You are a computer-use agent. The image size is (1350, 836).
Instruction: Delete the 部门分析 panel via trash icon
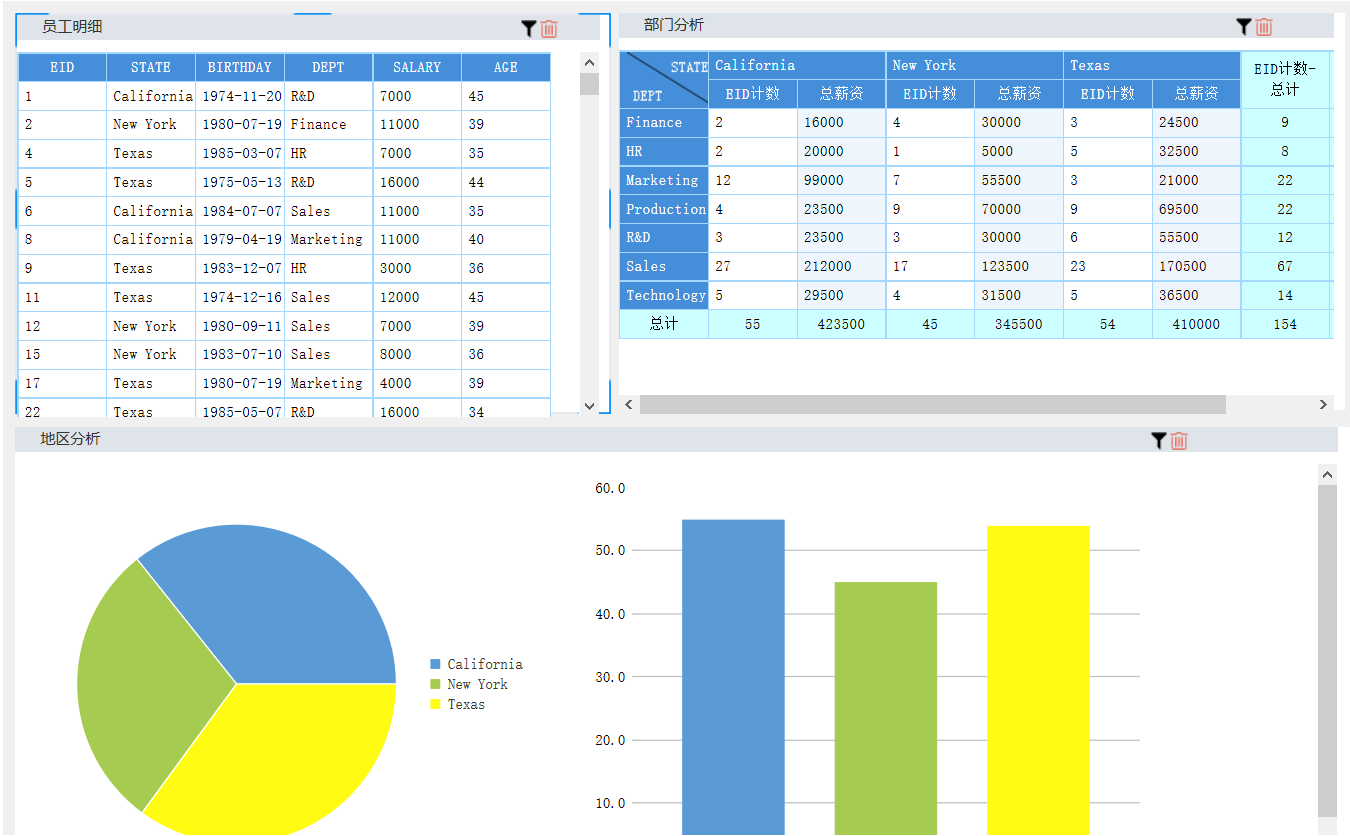tap(1264, 27)
